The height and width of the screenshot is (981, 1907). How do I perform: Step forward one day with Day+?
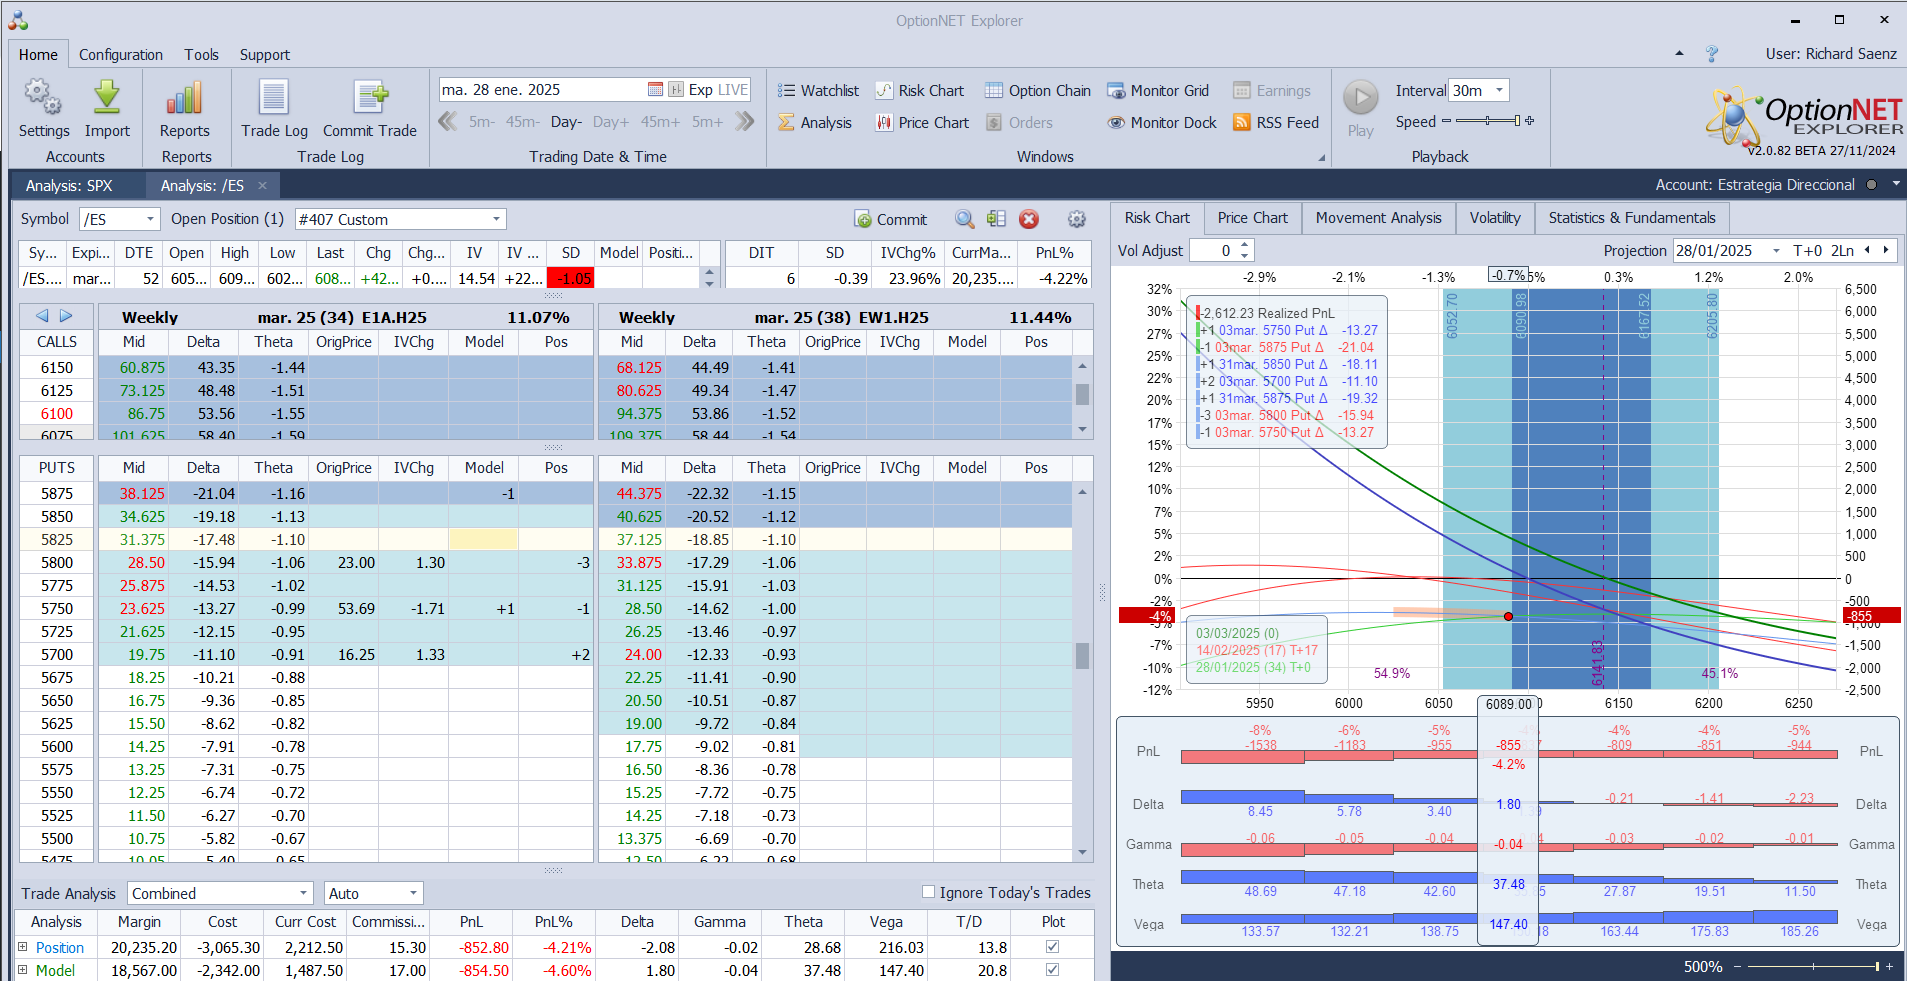(x=611, y=122)
